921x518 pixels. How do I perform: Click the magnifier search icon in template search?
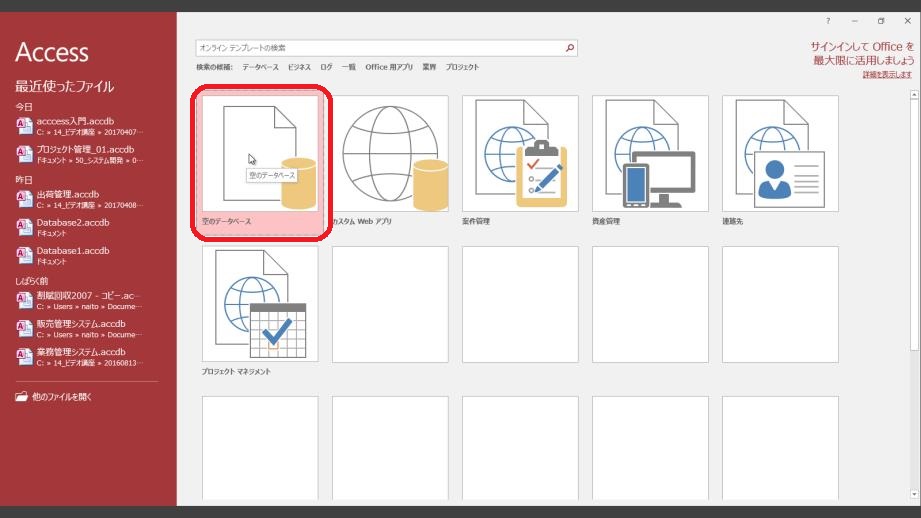570,48
